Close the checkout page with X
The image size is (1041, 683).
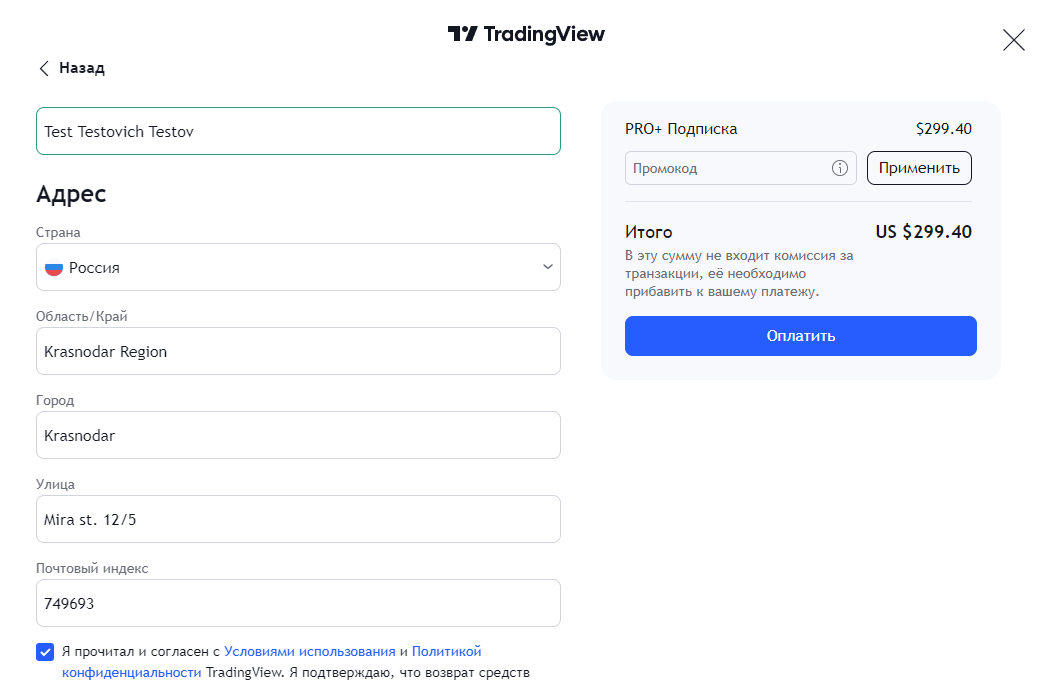click(x=1013, y=40)
